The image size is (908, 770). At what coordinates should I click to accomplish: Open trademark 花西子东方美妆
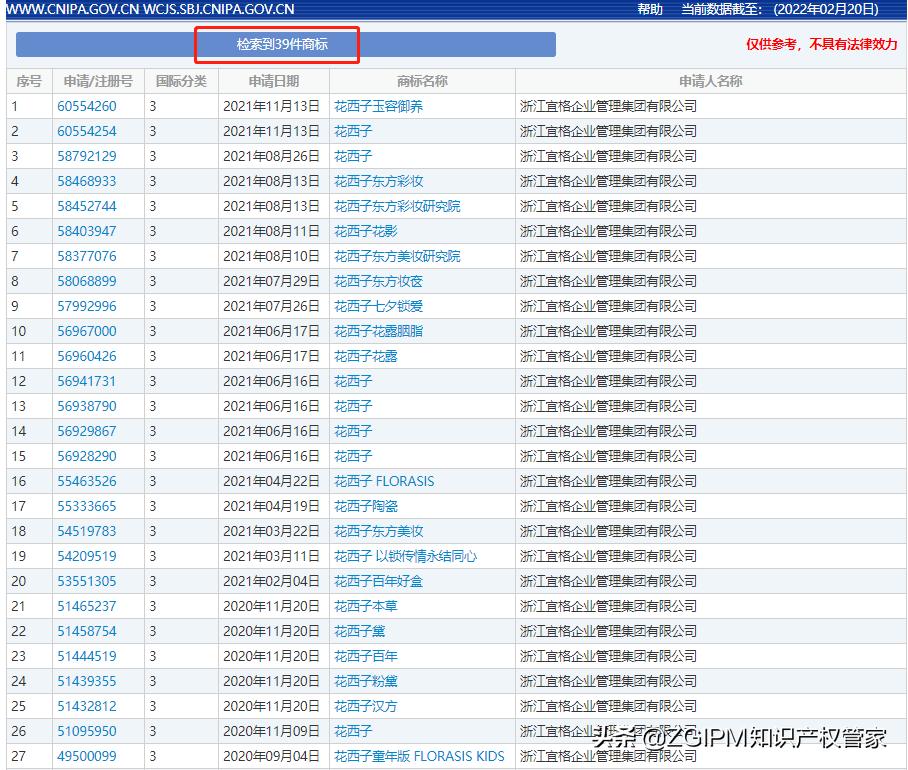tap(379, 531)
